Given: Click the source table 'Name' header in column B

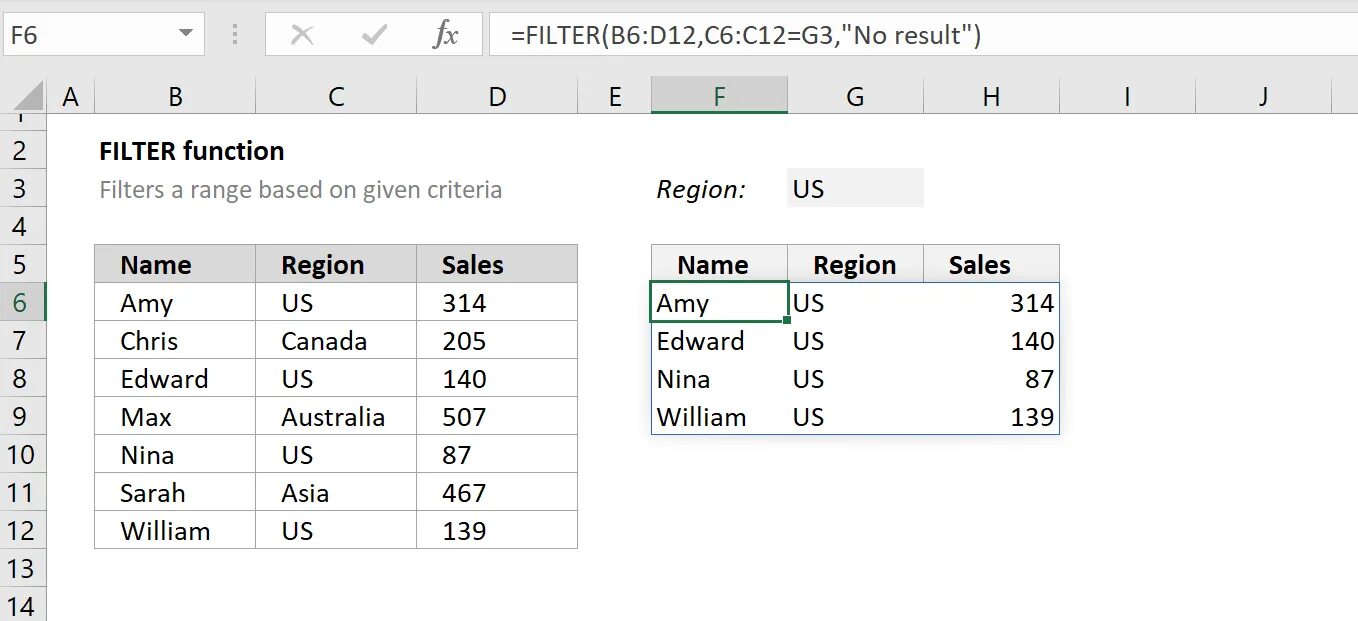Looking at the screenshot, I should tap(175, 265).
